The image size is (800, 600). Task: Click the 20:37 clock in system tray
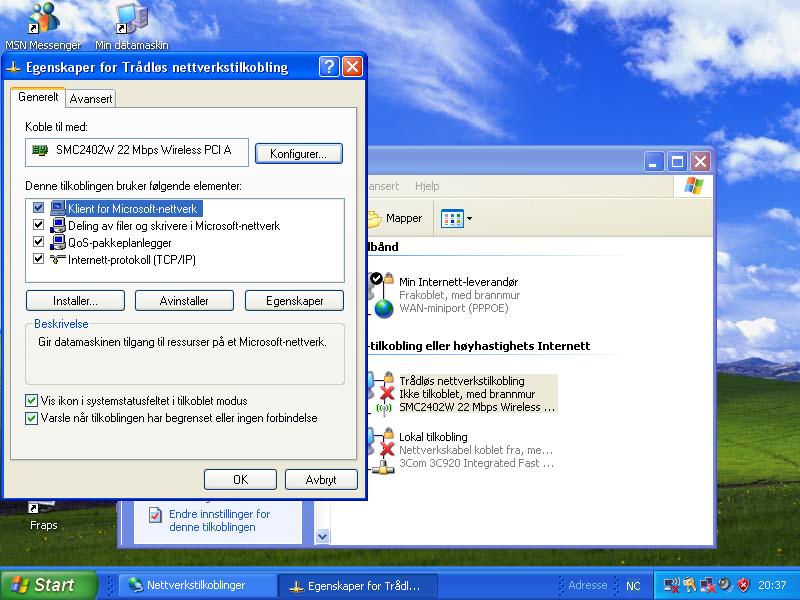pyautogui.click(x=772, y=585)
